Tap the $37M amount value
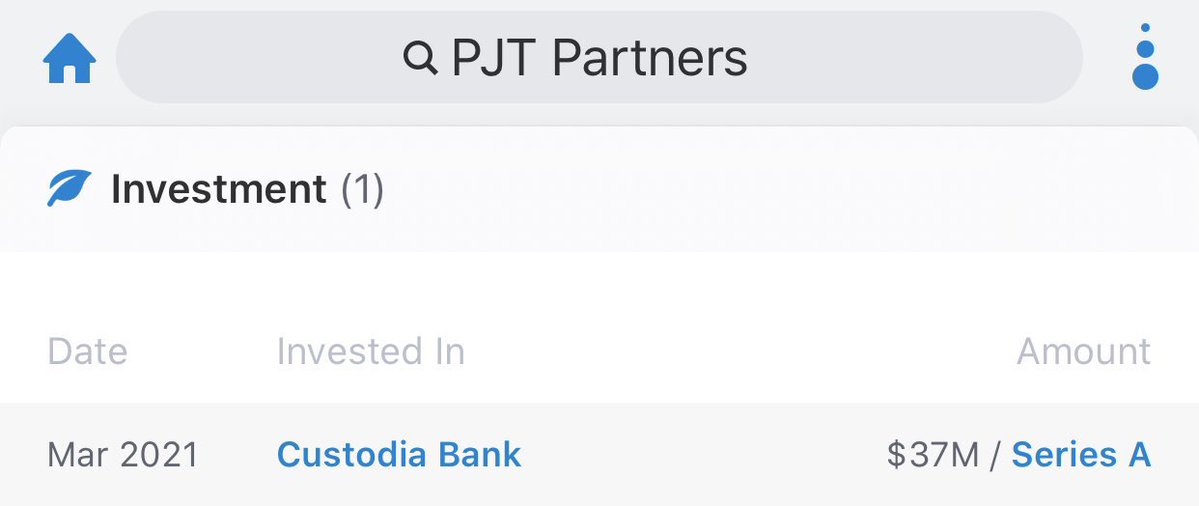Screen dimensions: 1199x506 (x=932, y=455)
